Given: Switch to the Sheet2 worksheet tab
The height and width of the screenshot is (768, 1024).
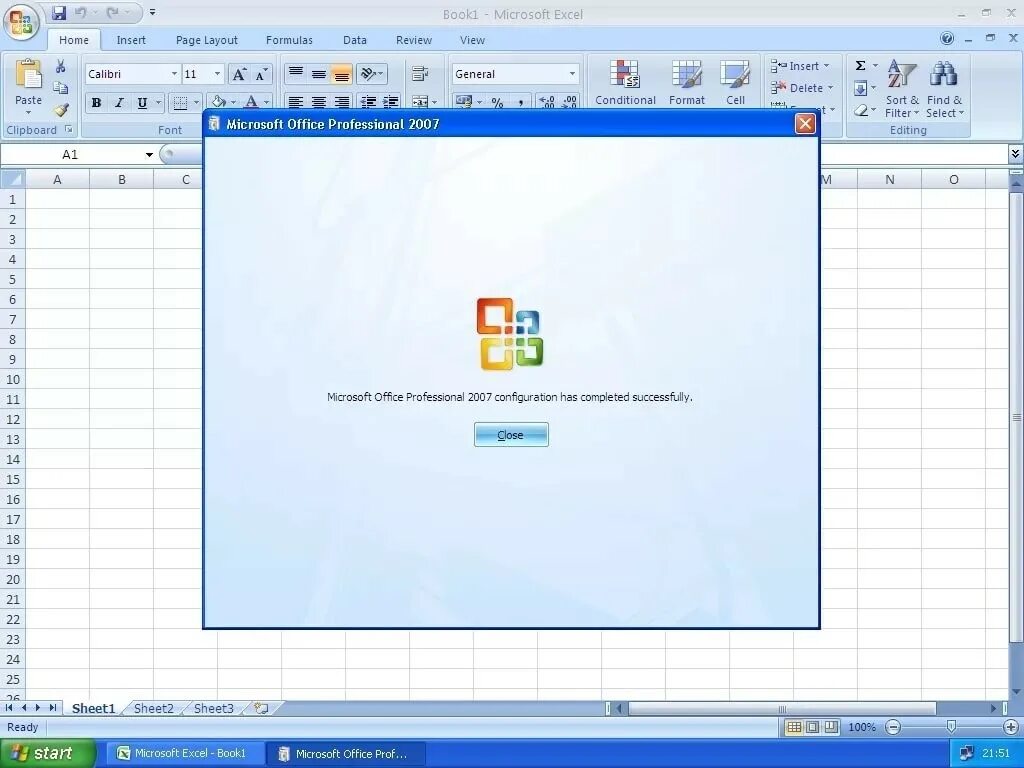Looking at the screenshot, I should point(153,709).
